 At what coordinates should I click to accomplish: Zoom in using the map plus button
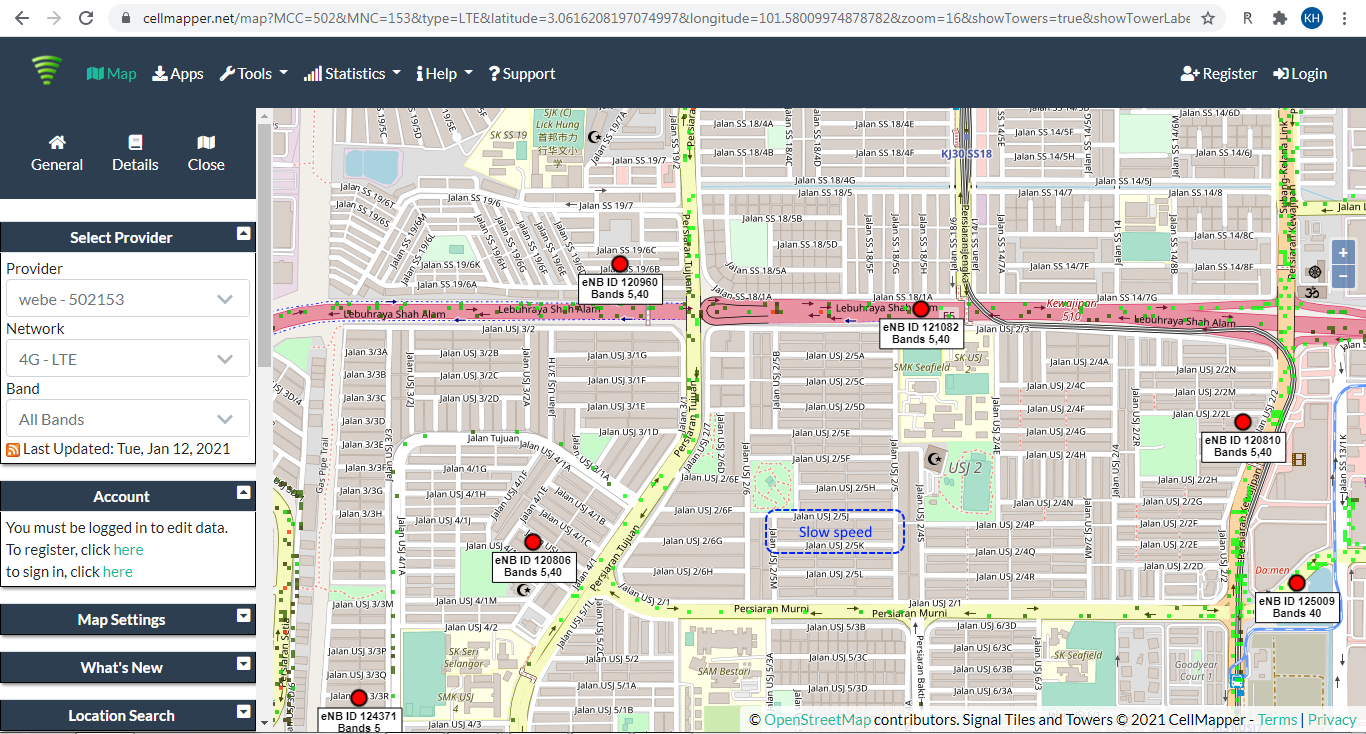pos(1344,252)
